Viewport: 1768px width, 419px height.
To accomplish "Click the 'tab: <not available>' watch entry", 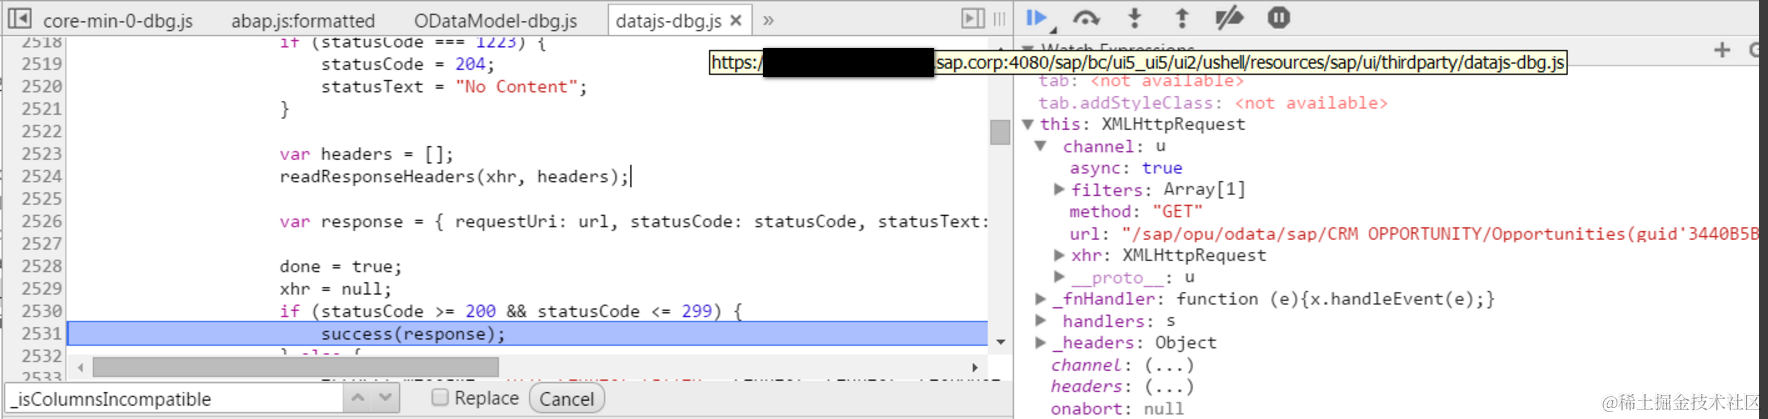I will (x=1141, y=81).
